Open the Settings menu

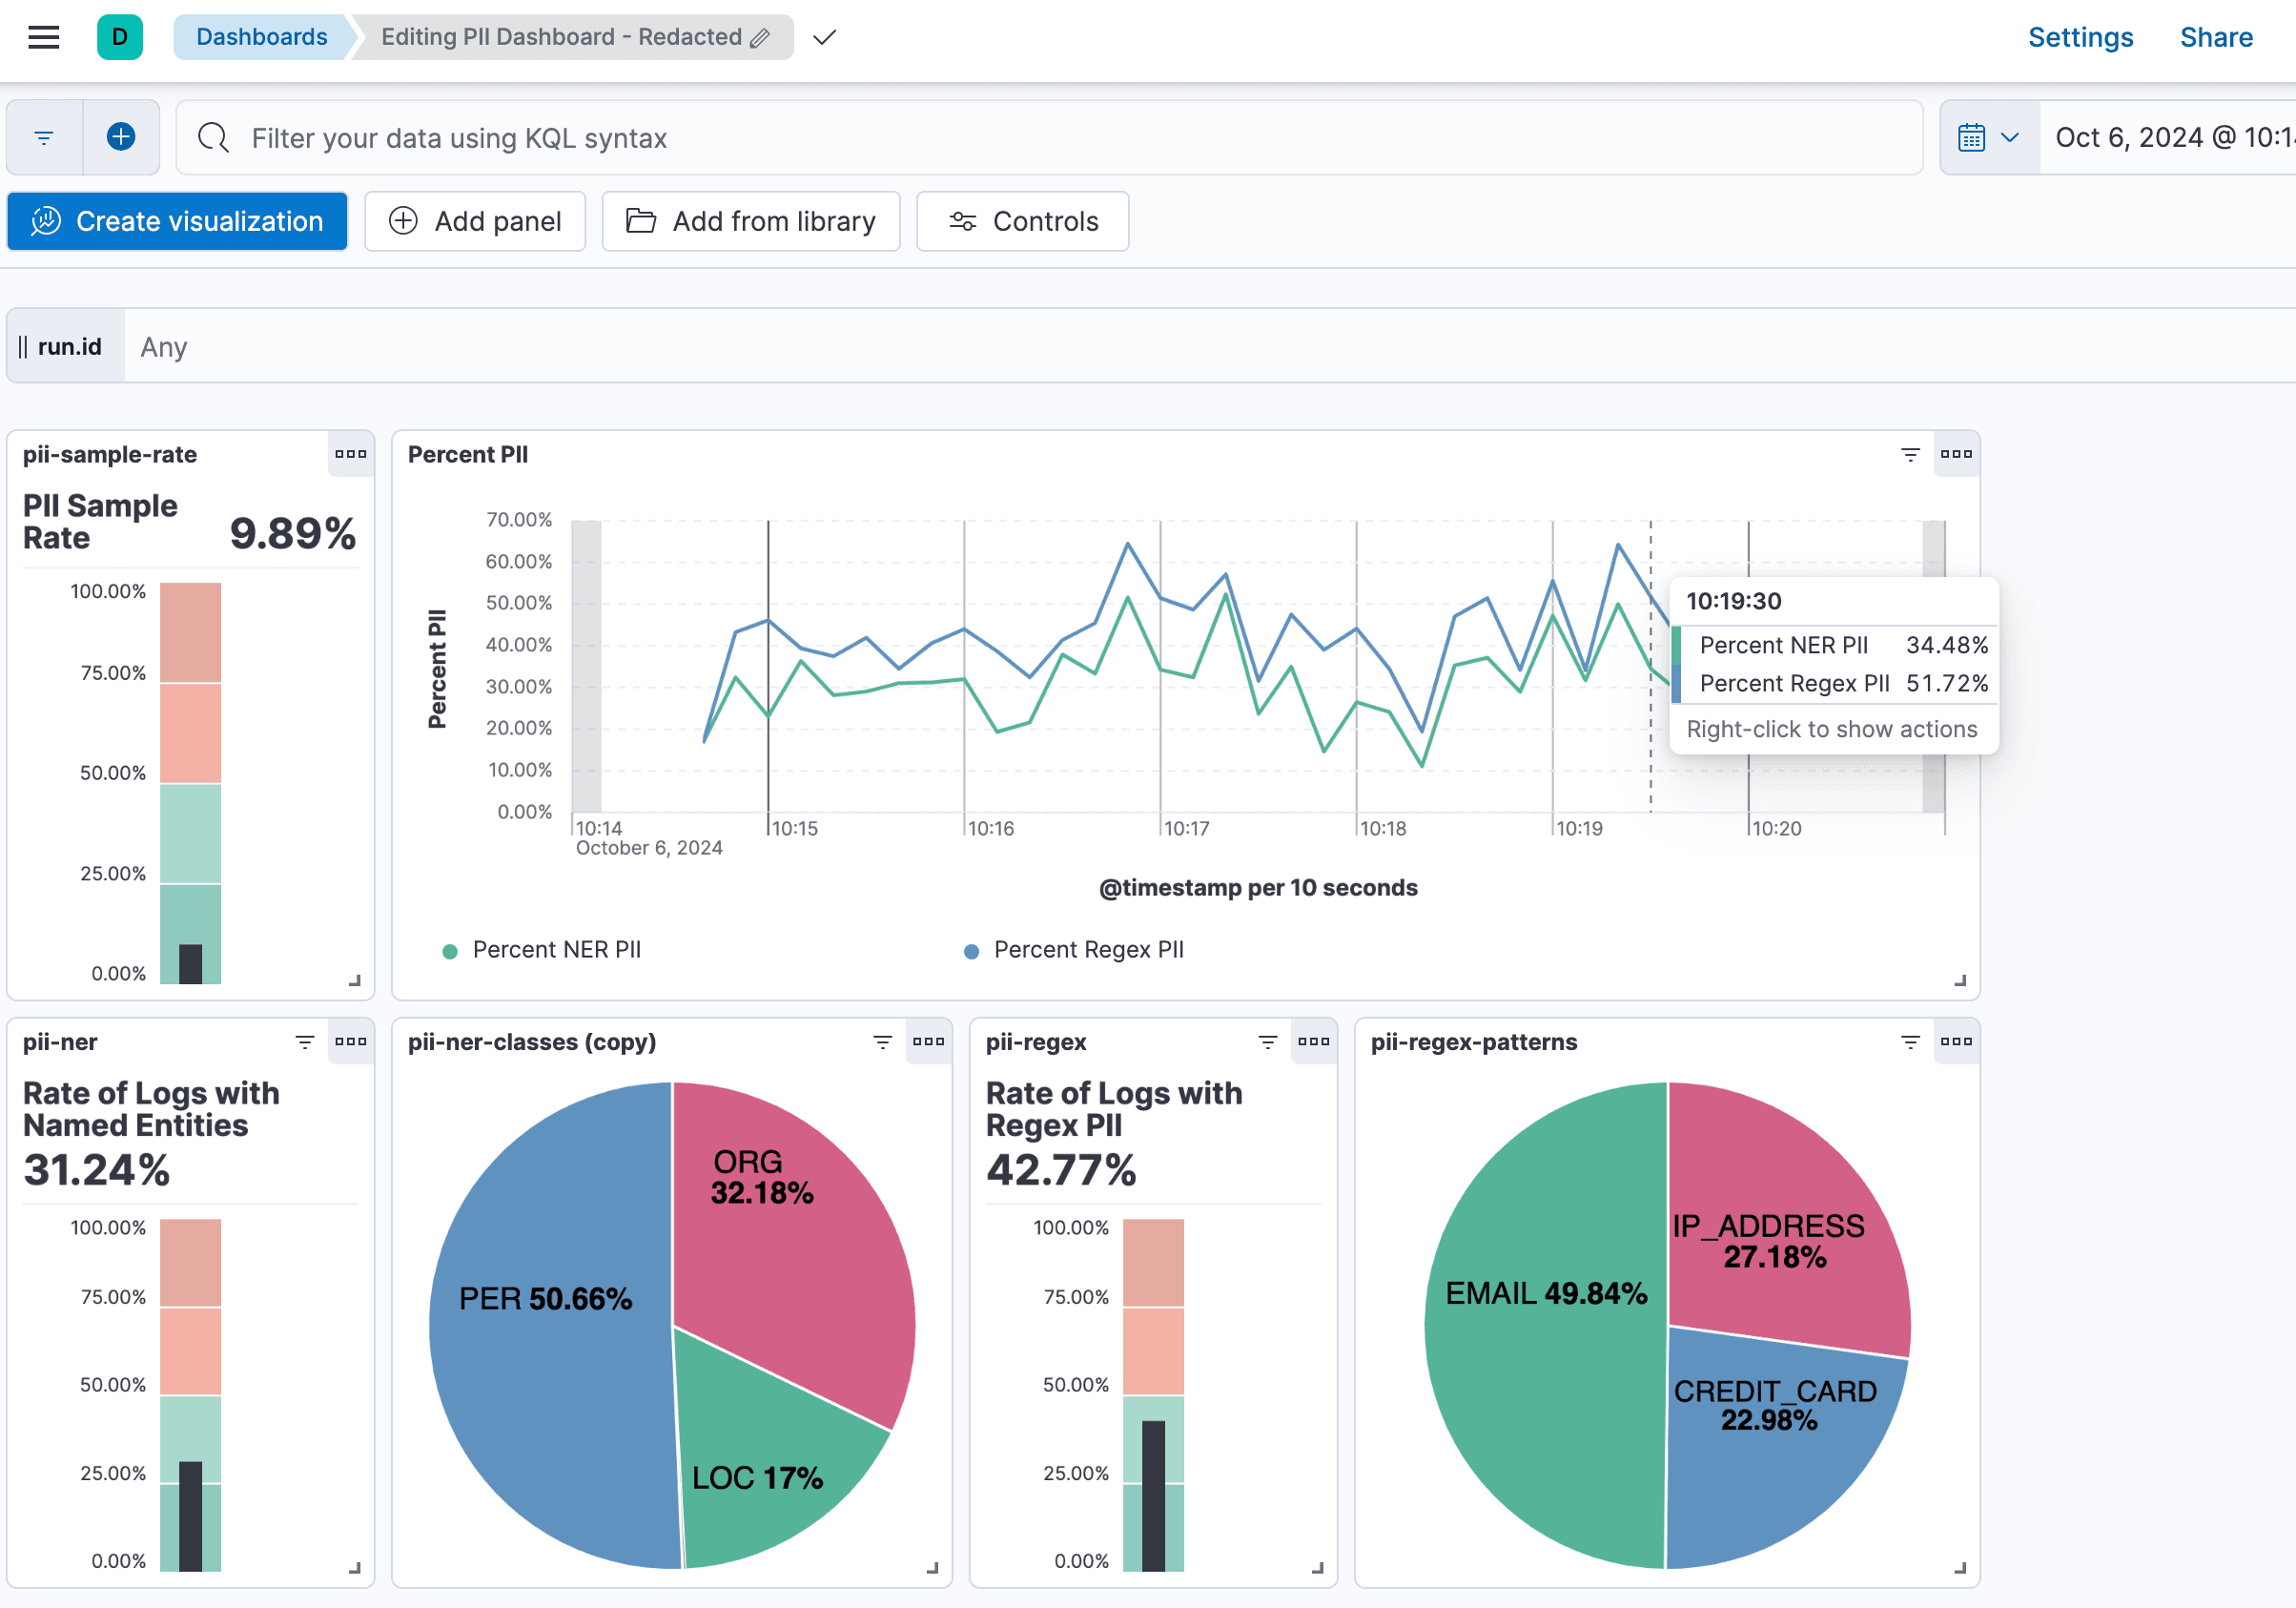pos(2080,37)
